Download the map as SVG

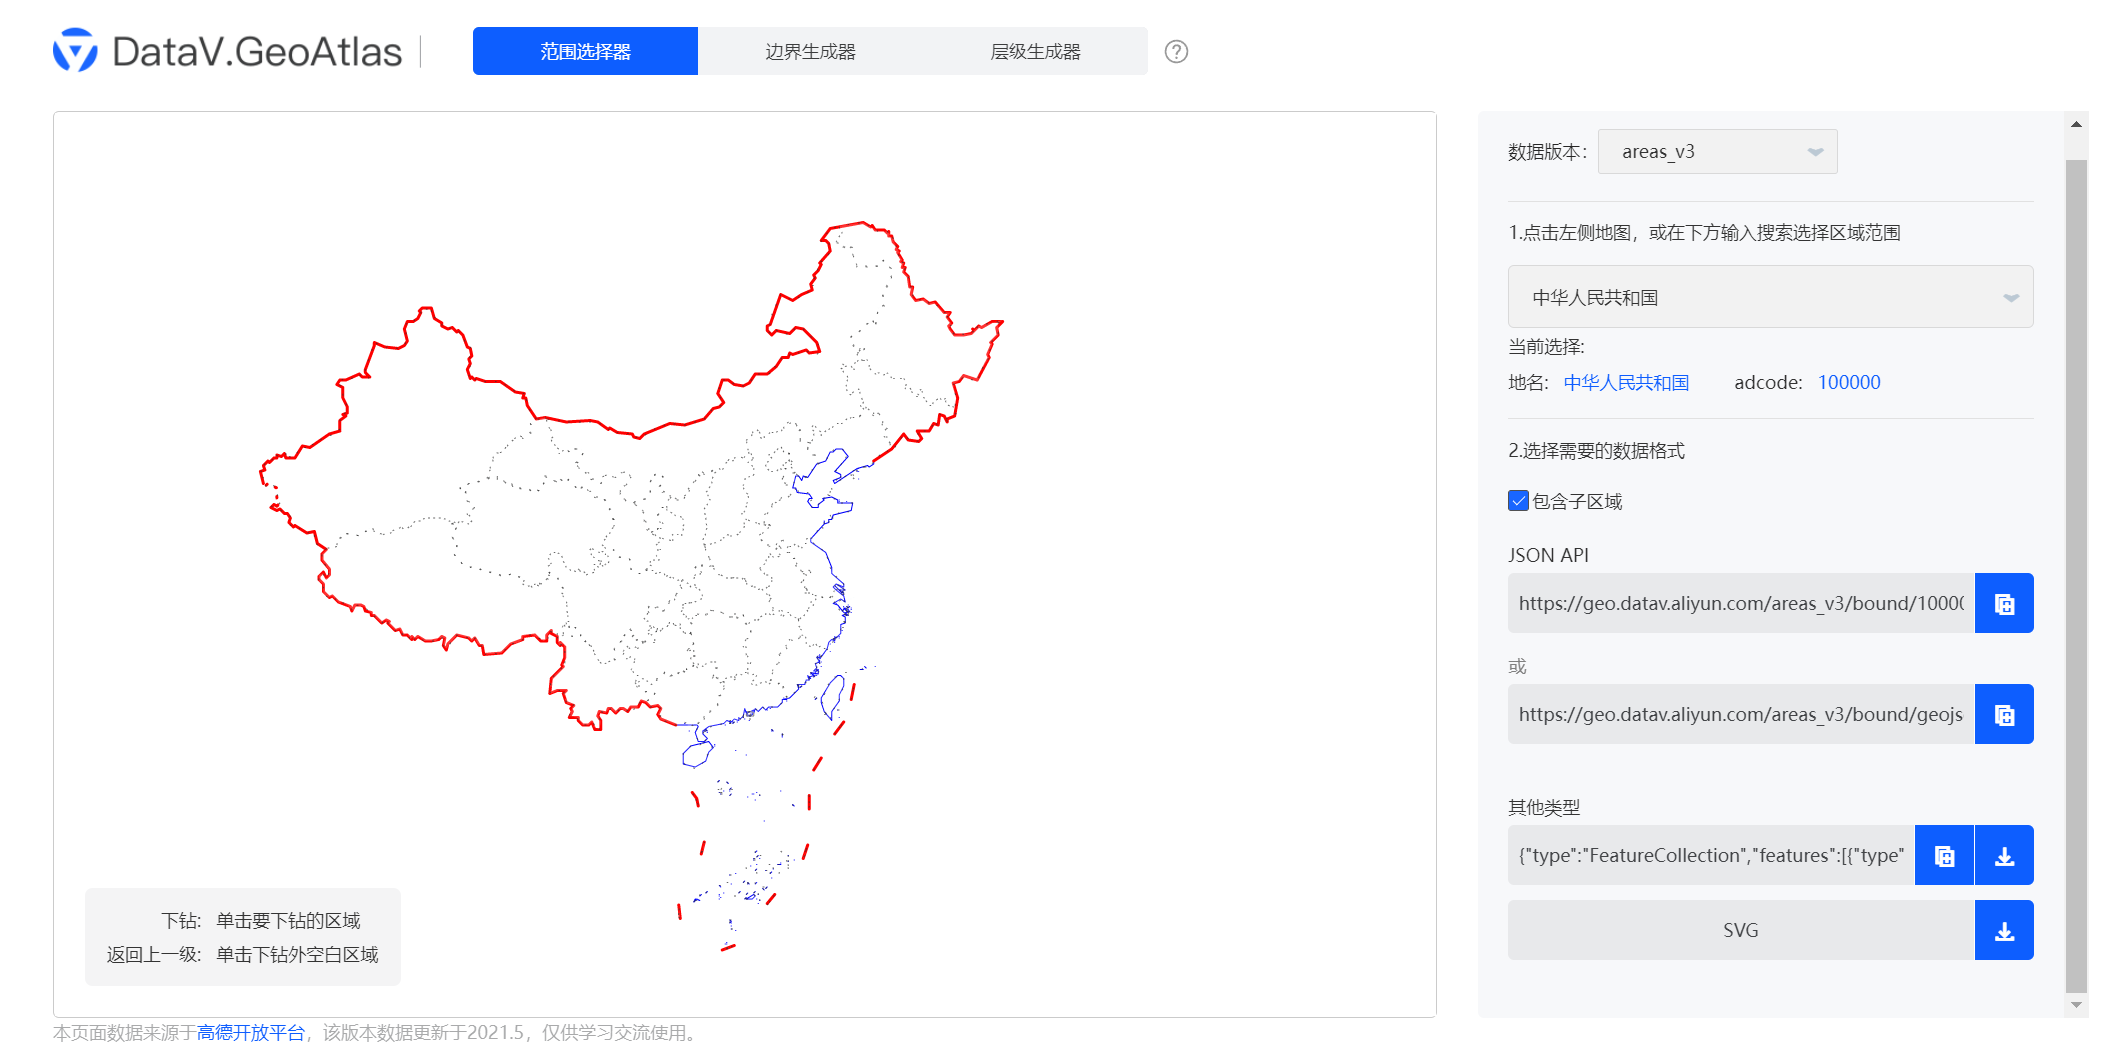[x=2004, y=929]
